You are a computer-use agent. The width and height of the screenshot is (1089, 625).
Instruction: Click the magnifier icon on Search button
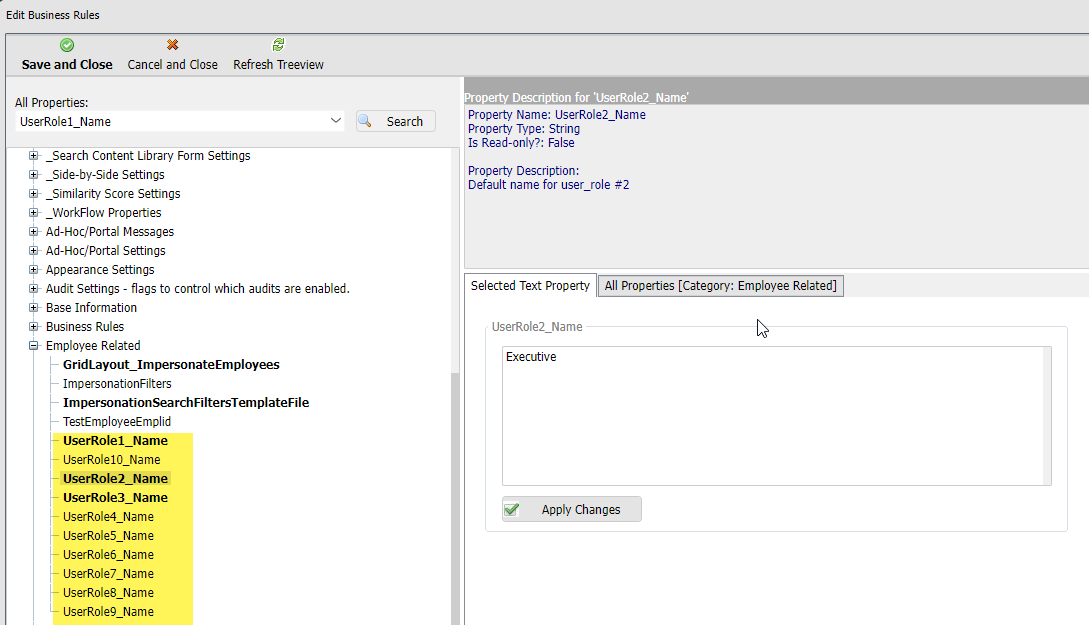366,121
